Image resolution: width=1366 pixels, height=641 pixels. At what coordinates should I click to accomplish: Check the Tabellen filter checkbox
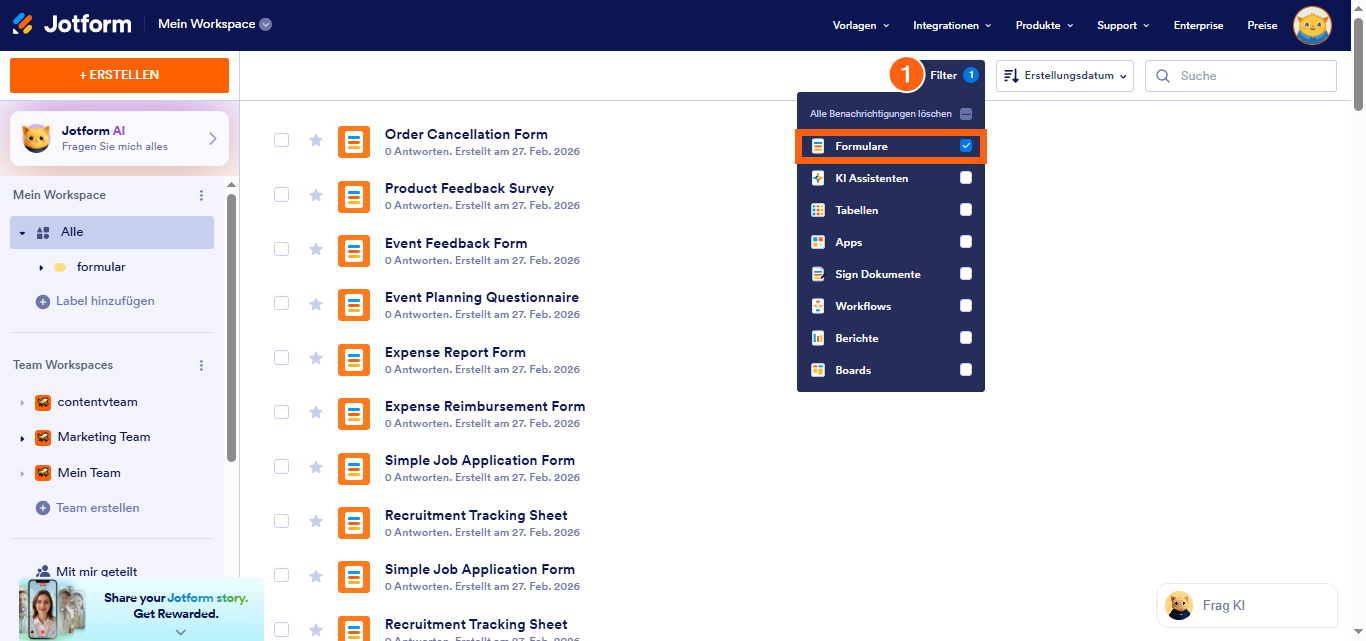pos(966,210)
